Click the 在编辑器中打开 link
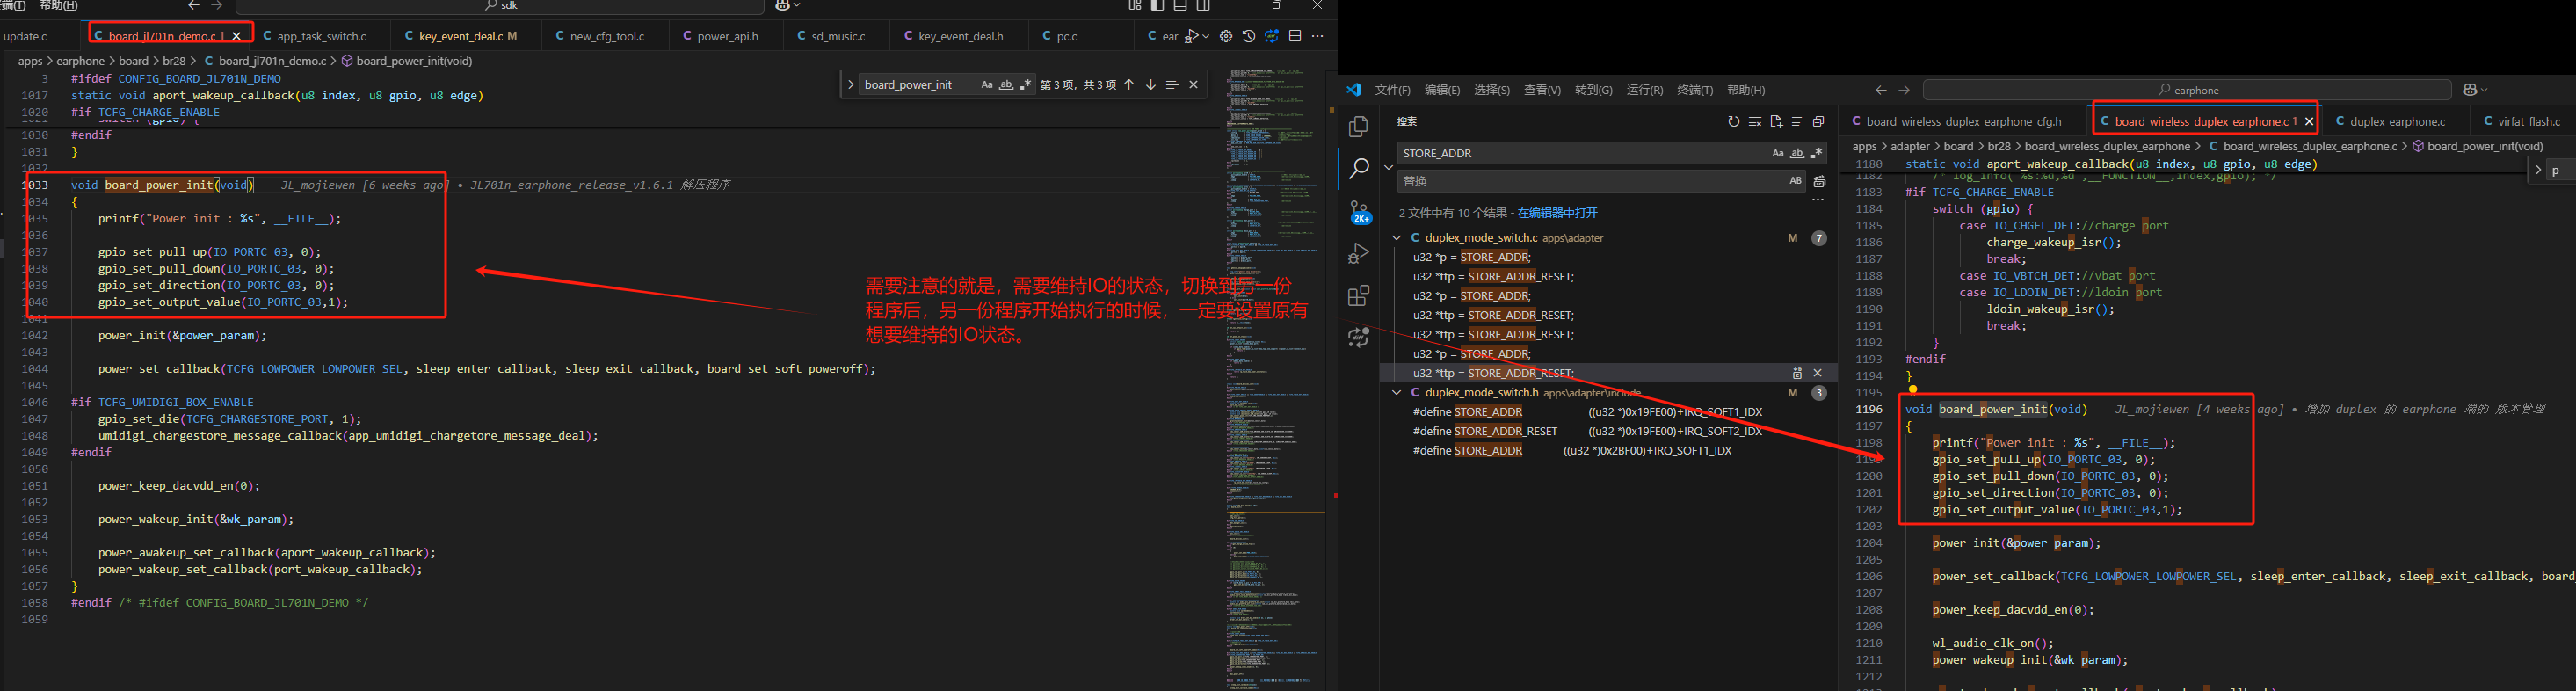Viewport: 2576px width, 691px height. coord(1557,213)
